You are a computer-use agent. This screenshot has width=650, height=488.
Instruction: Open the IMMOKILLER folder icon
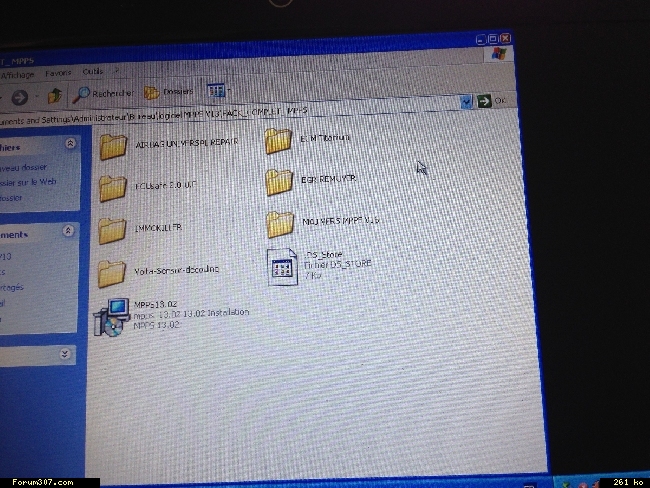[112, 230]
